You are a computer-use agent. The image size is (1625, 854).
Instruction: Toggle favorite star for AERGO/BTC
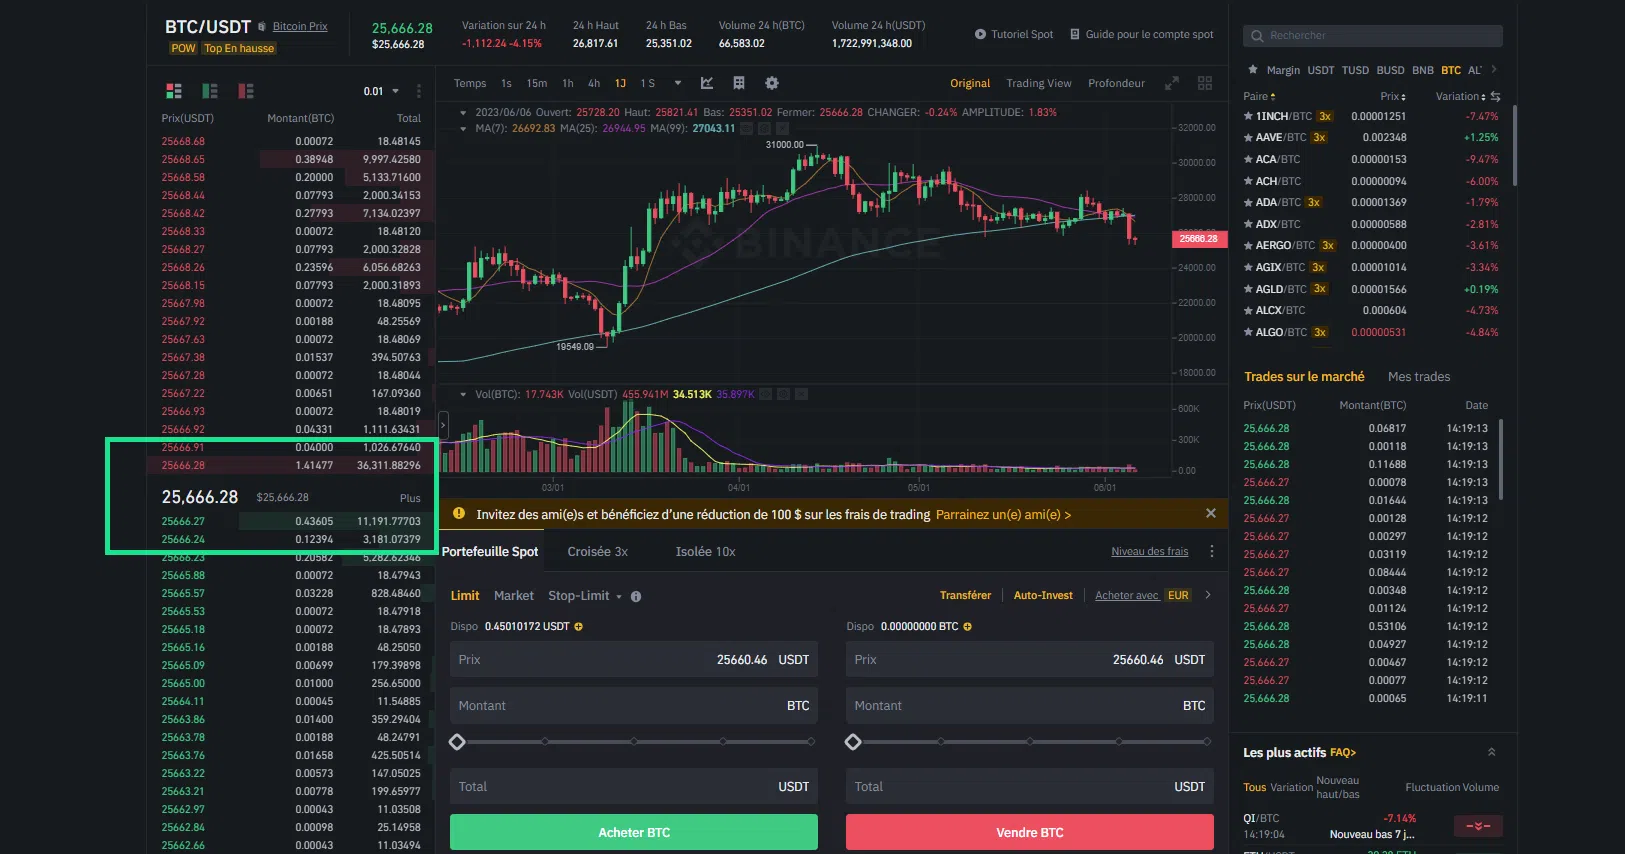pos(1248,246)
